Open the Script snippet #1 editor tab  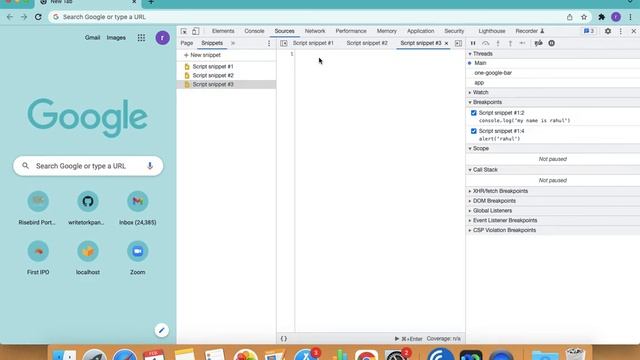pos(313,43)
